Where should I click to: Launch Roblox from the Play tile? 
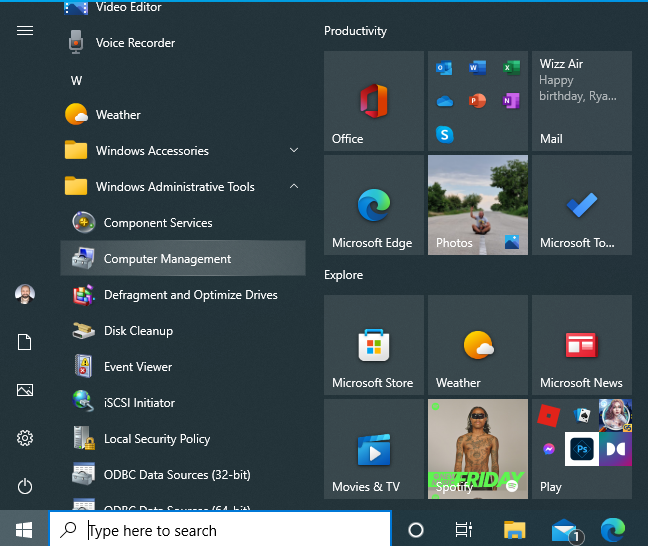(548, 415)
